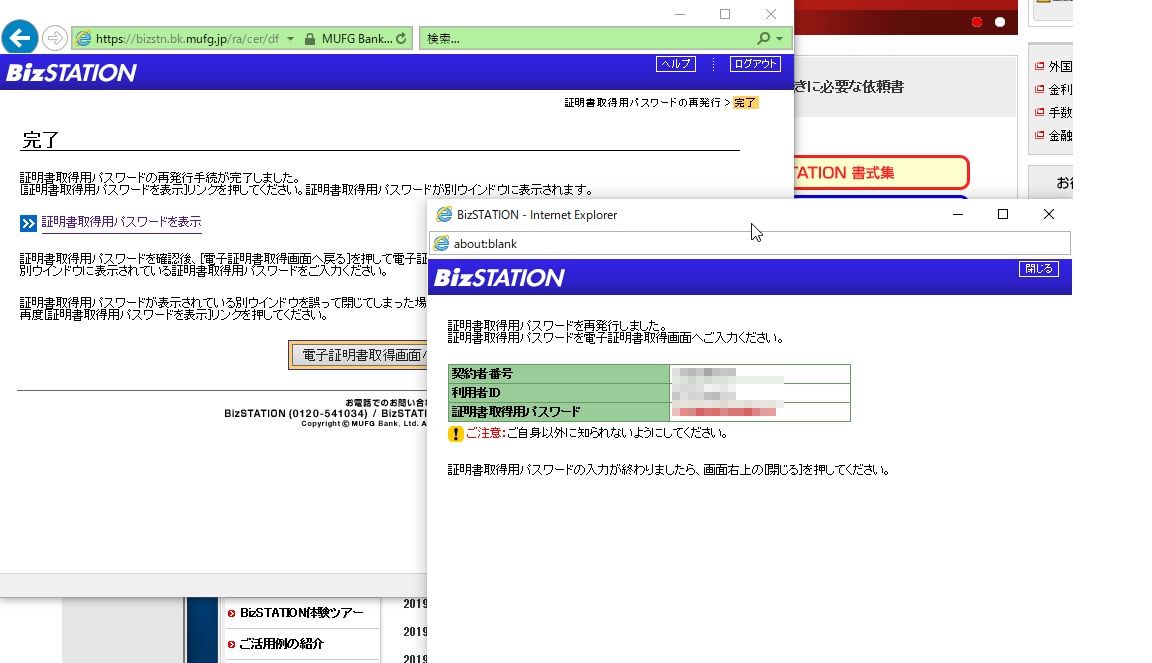
Task: Click the 契約者番号 value cell
Action: click(760, 373)
